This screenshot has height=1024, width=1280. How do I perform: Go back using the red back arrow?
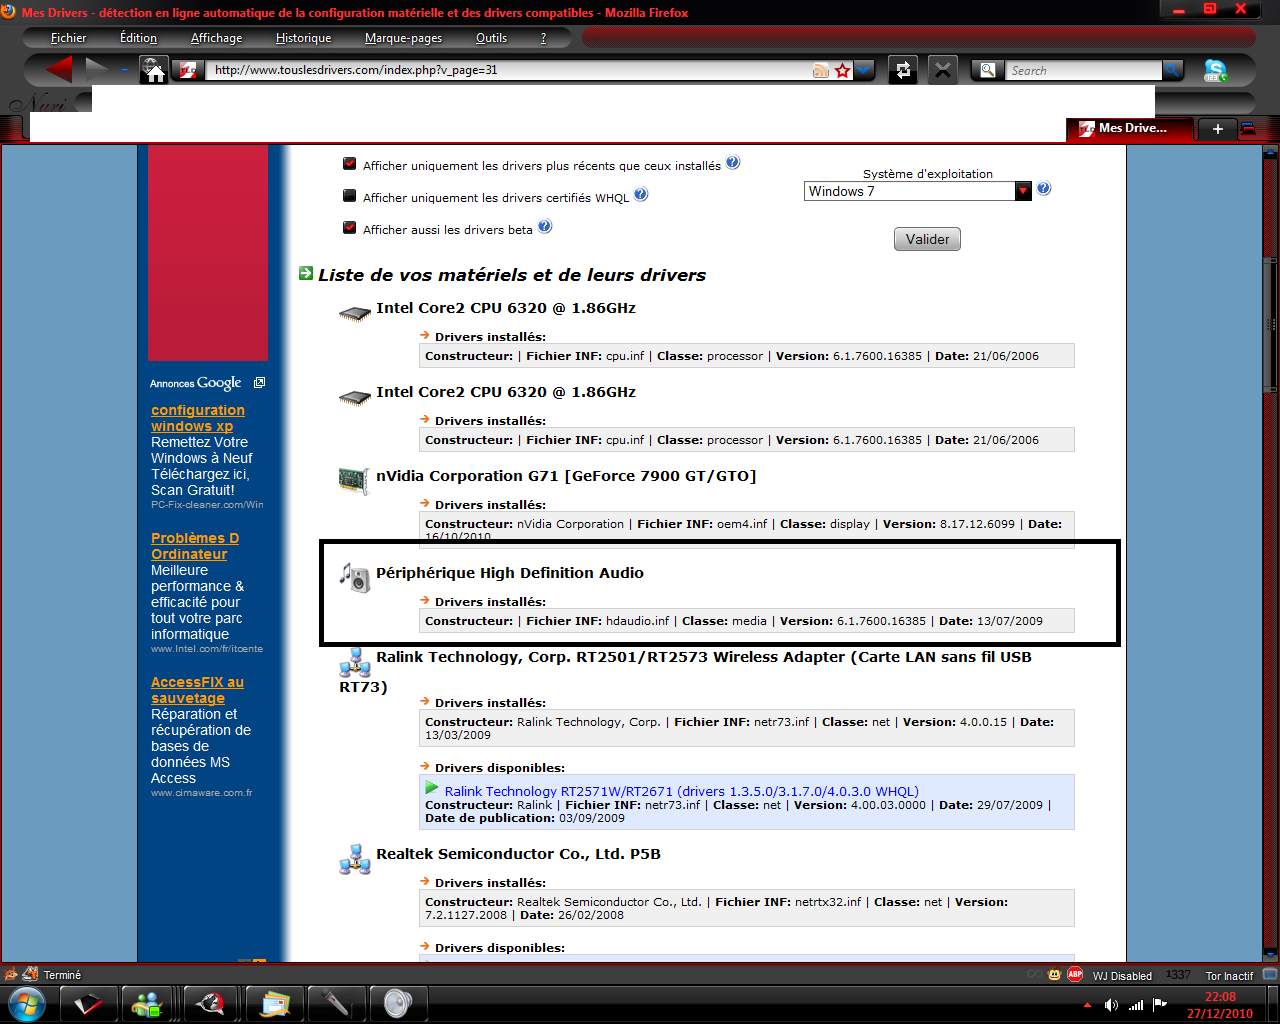tap(59, 69)
